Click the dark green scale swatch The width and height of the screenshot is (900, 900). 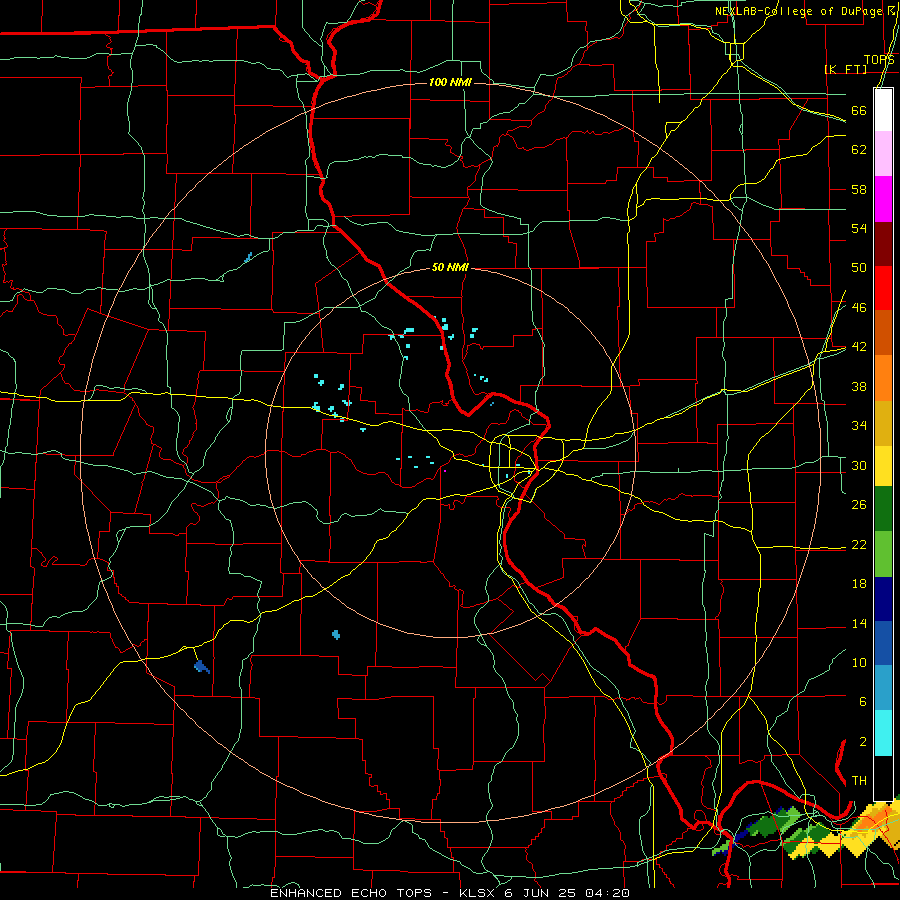pyautogui.click(x=883, y=508)
